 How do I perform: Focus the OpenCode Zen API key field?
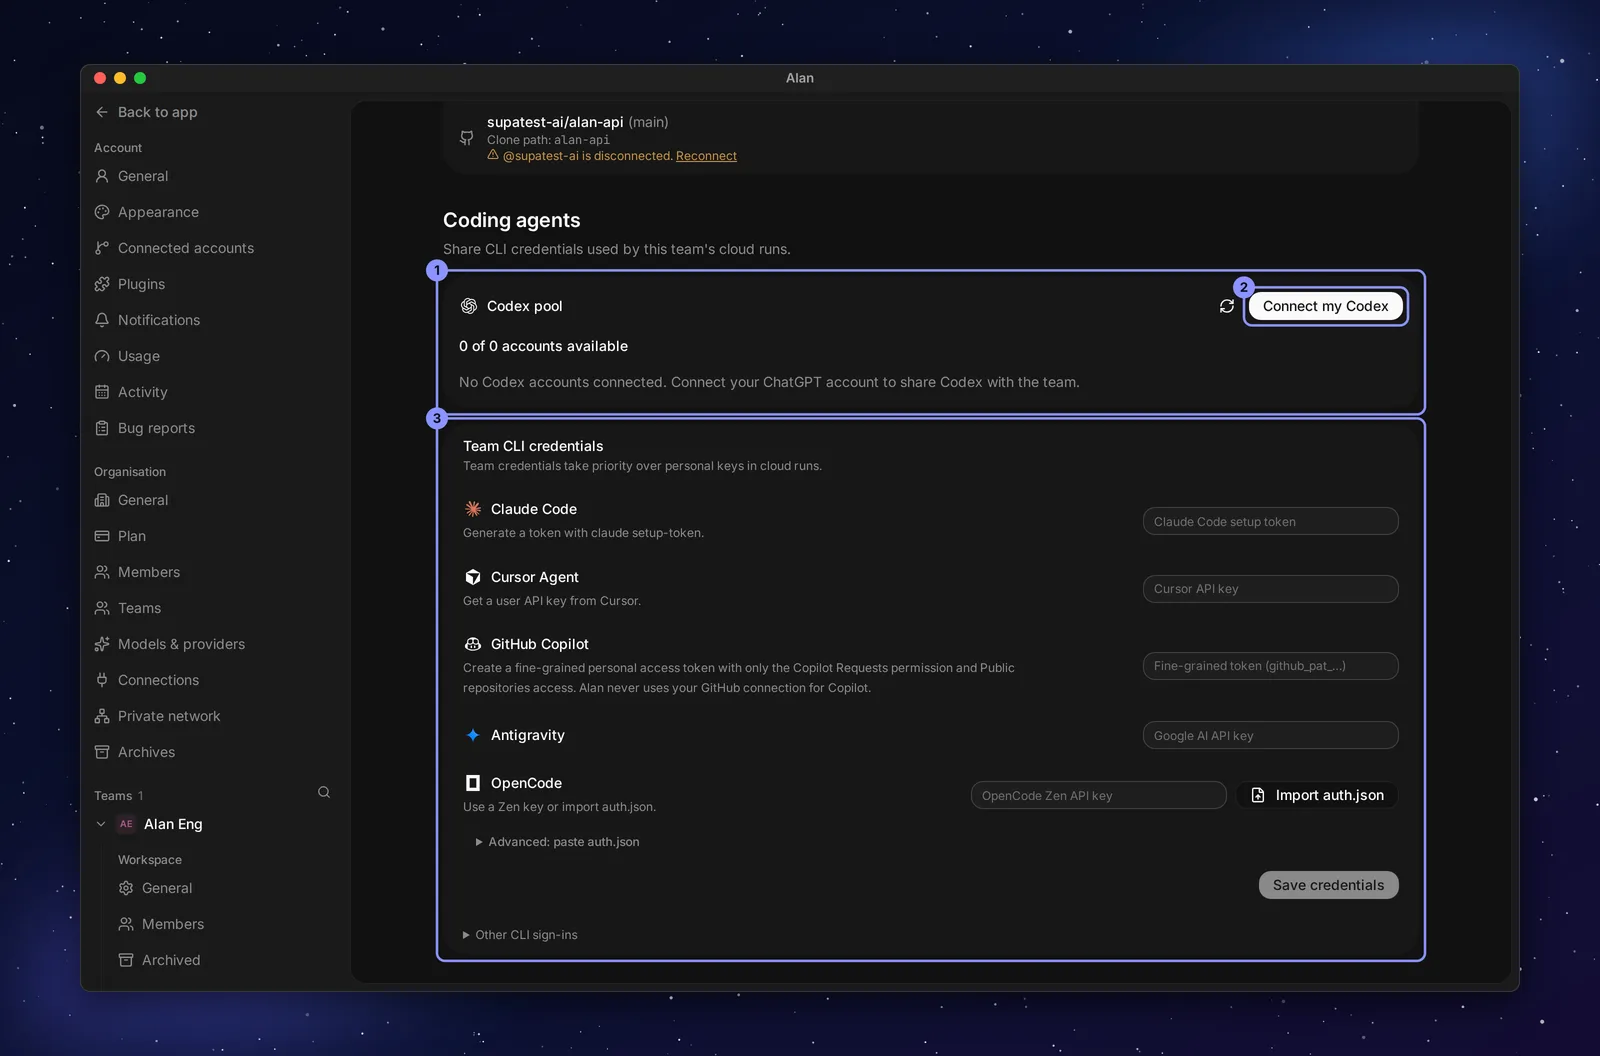[x=1098, y=795]
